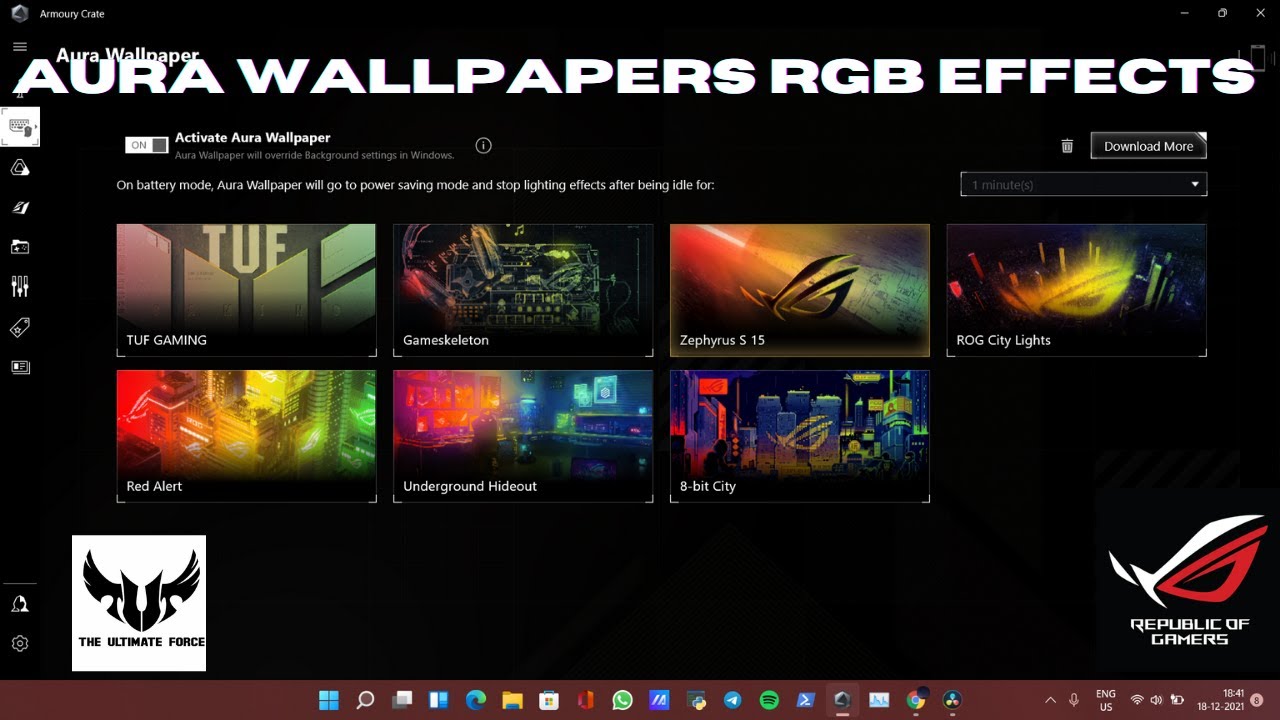Open network, volume and battery quick settings
This screenshot has height=720, width=1280.
point(1157,700)
